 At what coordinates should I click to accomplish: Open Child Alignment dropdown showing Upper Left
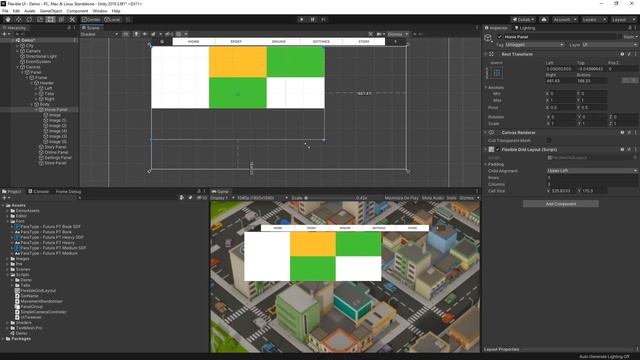(x=592, y=171)
